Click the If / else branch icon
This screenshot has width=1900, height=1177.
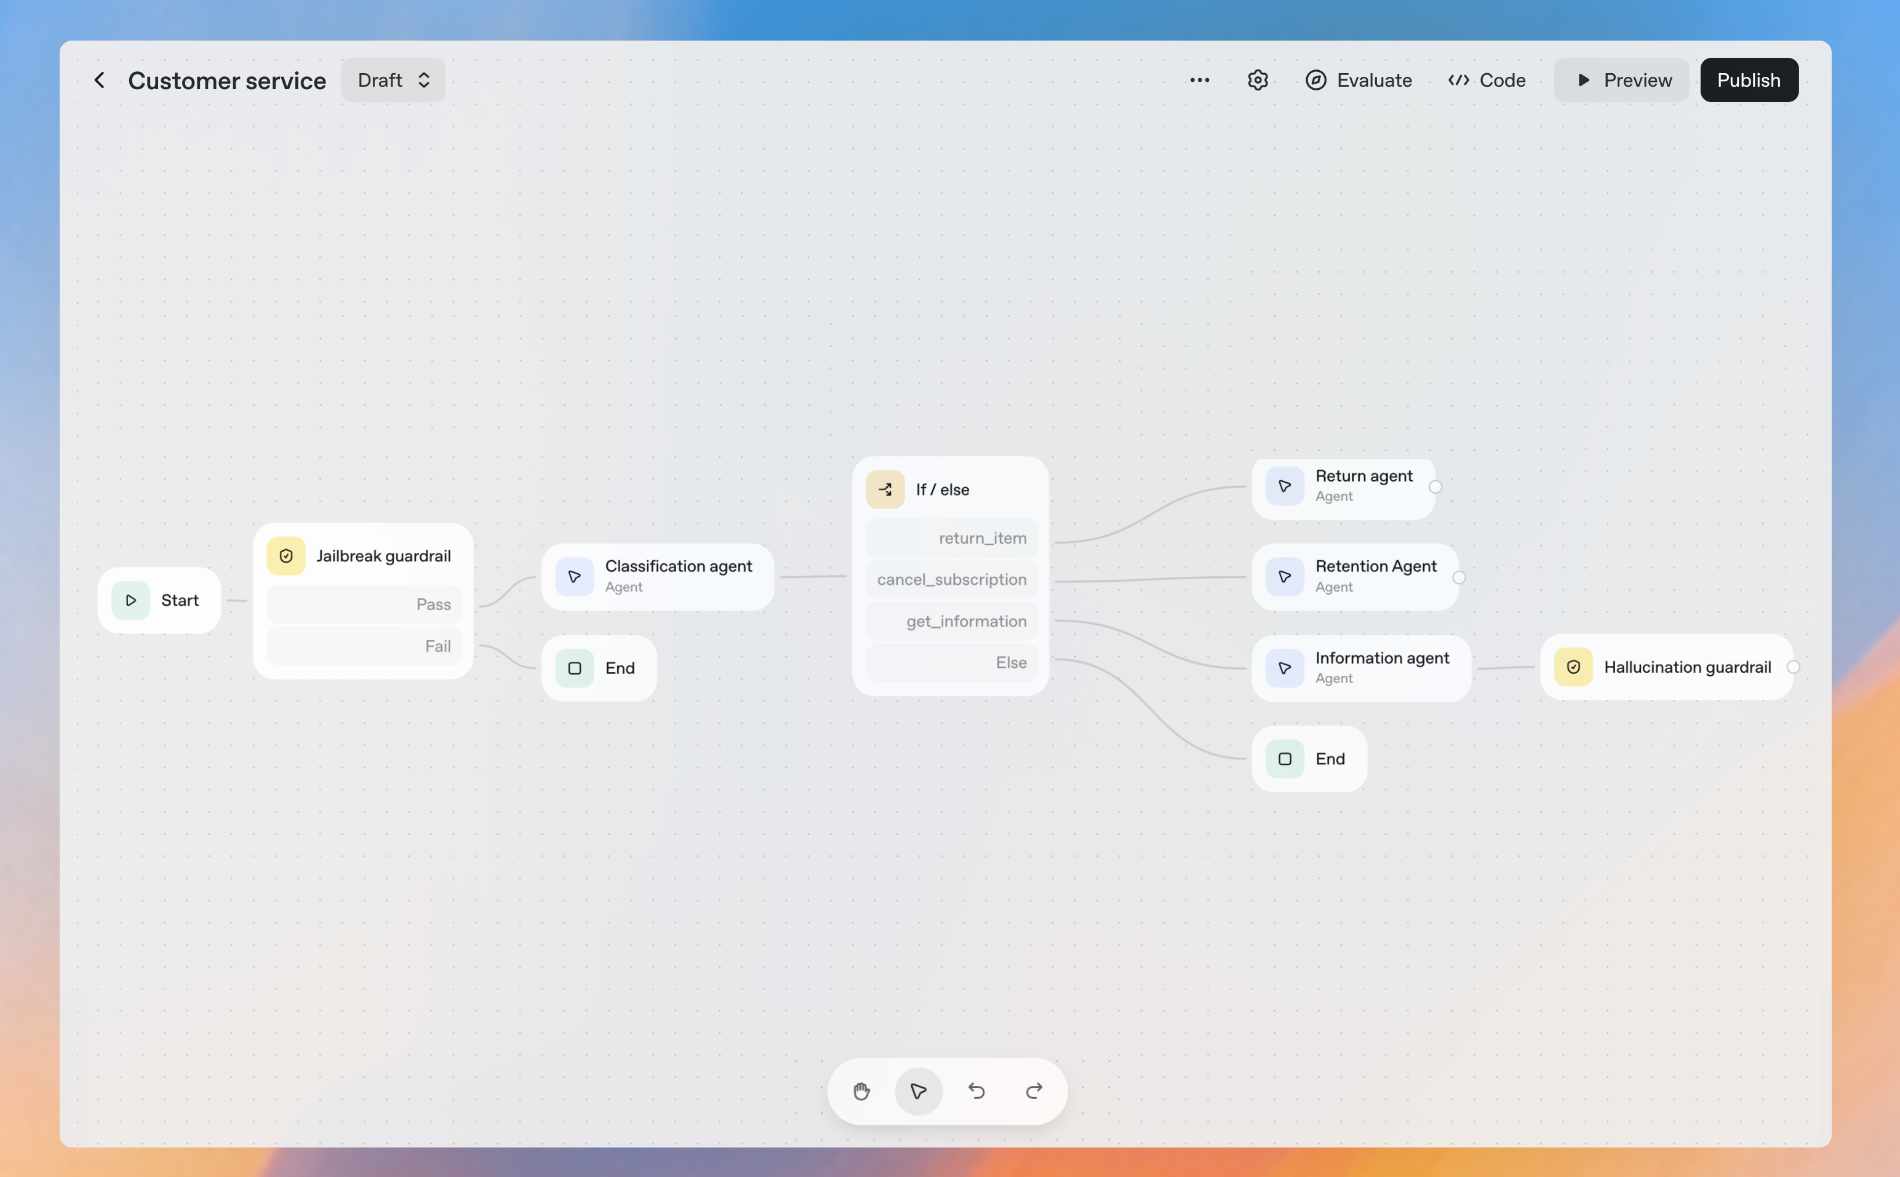(x=885, y=490)
